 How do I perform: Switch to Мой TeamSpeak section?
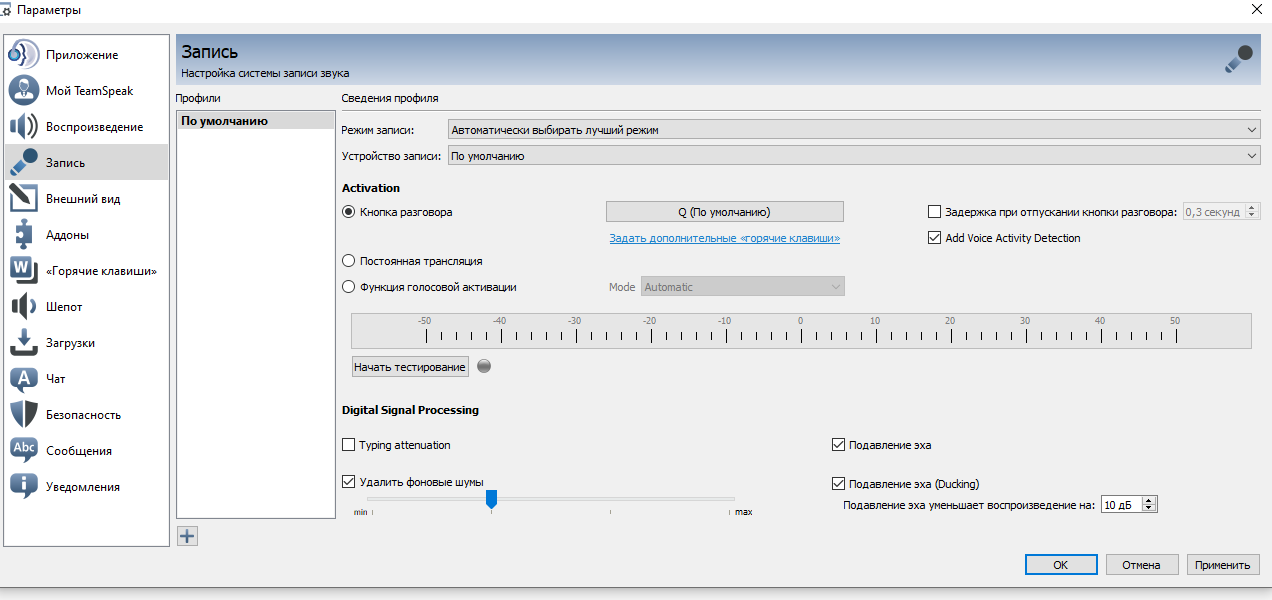pos(87,91)
